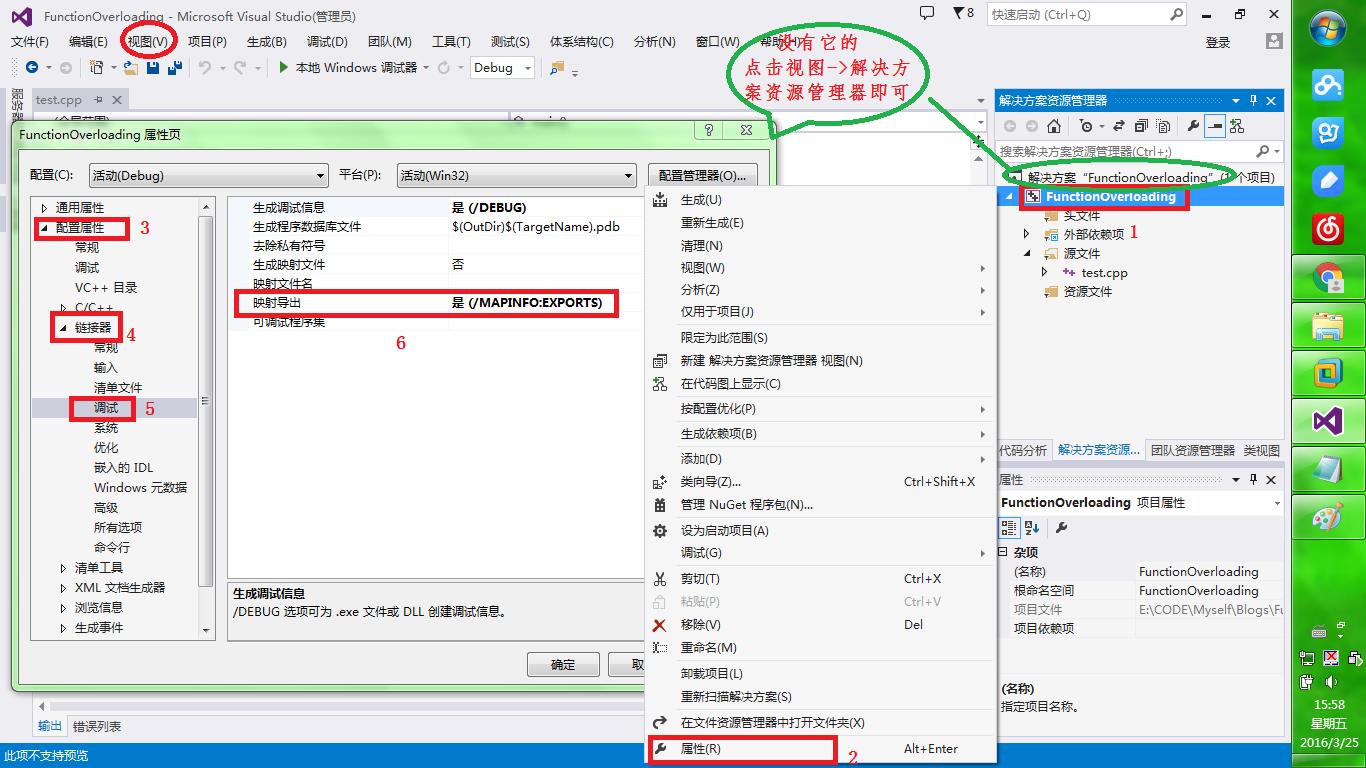Click the Save All toolbar icon
The image size is (1366, 768).
point(175,67)
